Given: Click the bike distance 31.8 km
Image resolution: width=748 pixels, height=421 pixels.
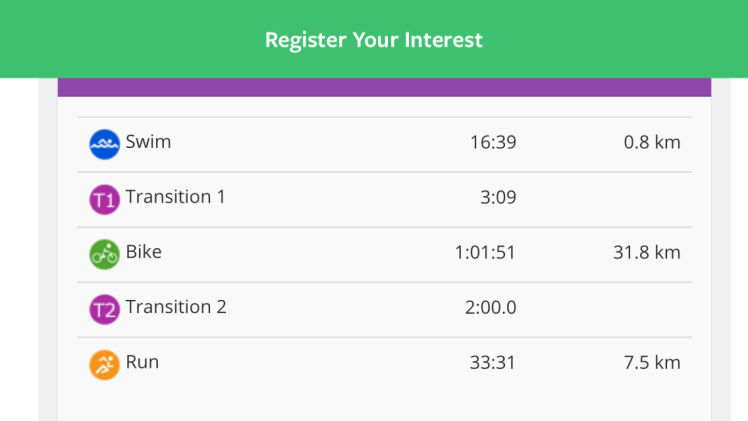Looking at the screenshot, I should [647, 252].
